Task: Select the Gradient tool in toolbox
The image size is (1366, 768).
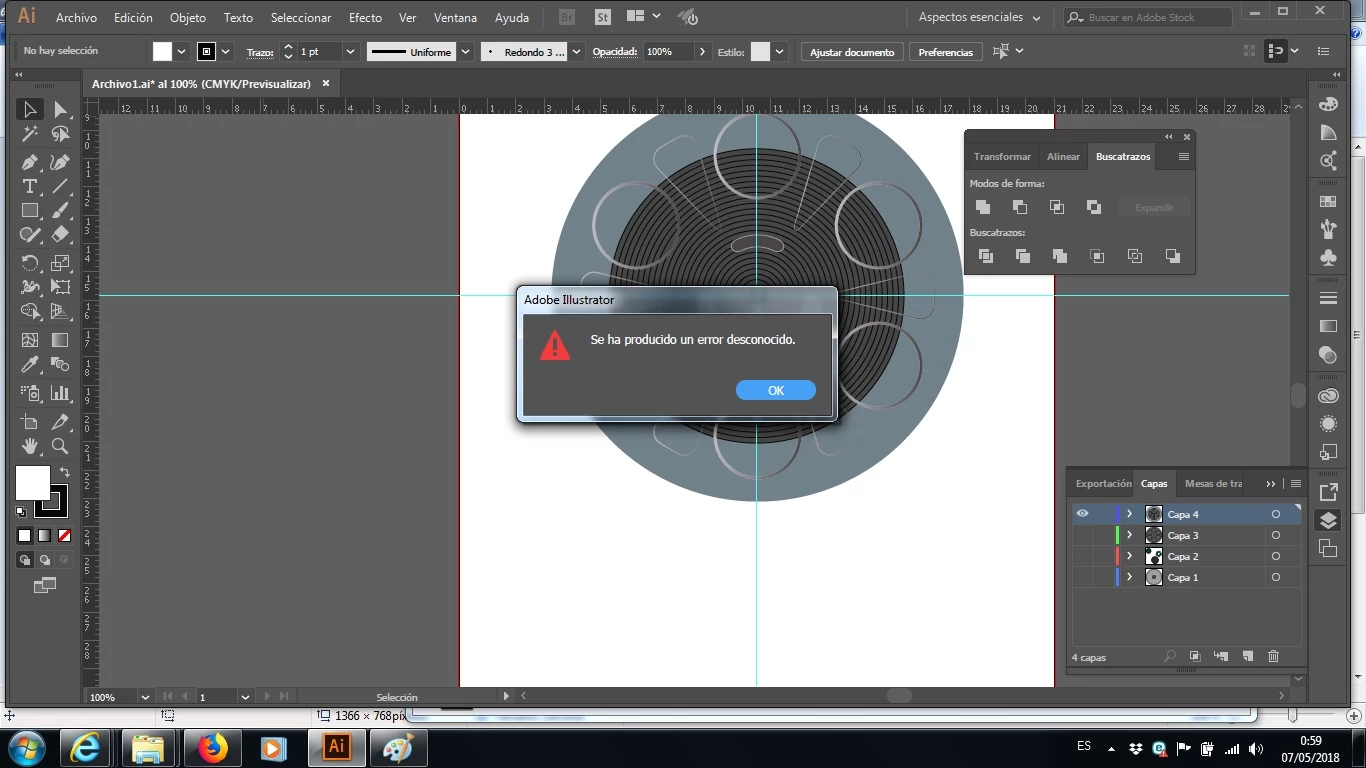Action: (x=60, y=340)
